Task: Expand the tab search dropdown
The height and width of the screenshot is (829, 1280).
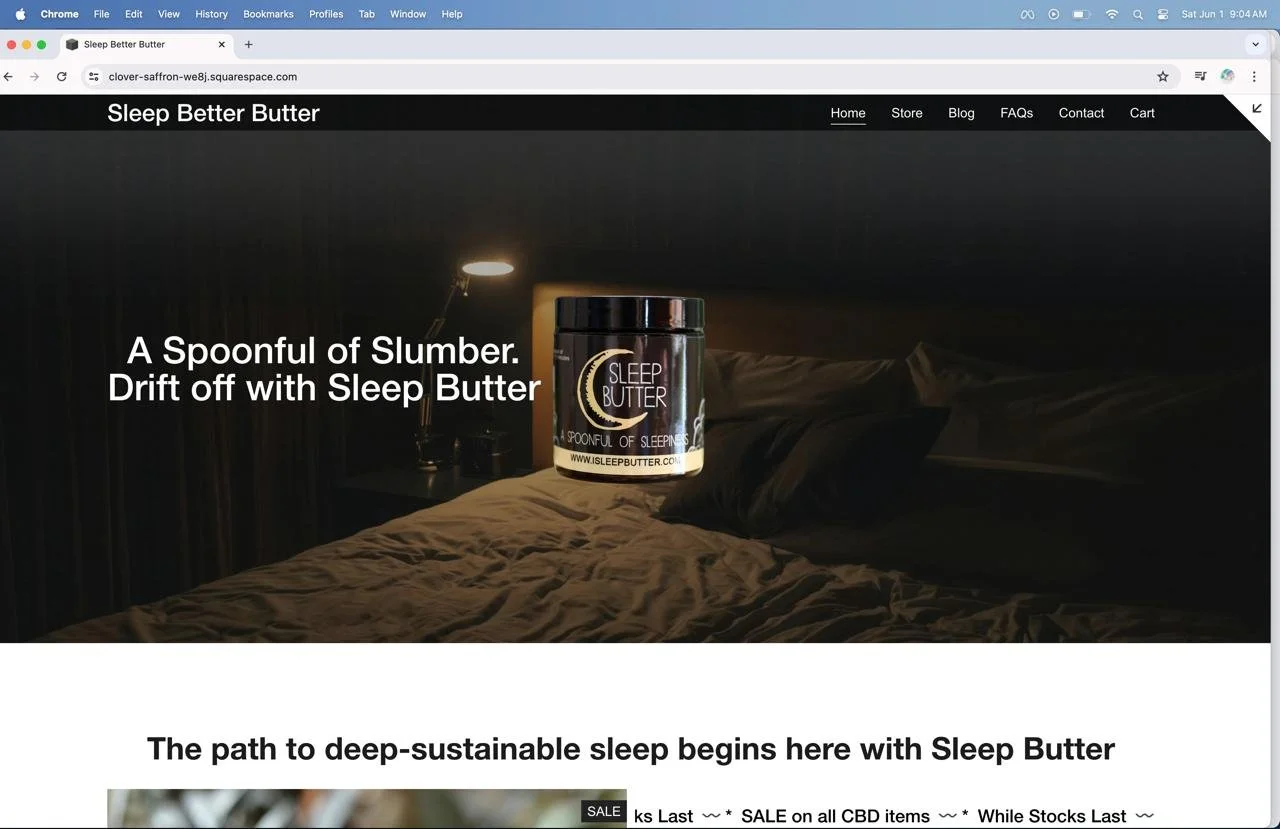Action: click(1256, 44)
